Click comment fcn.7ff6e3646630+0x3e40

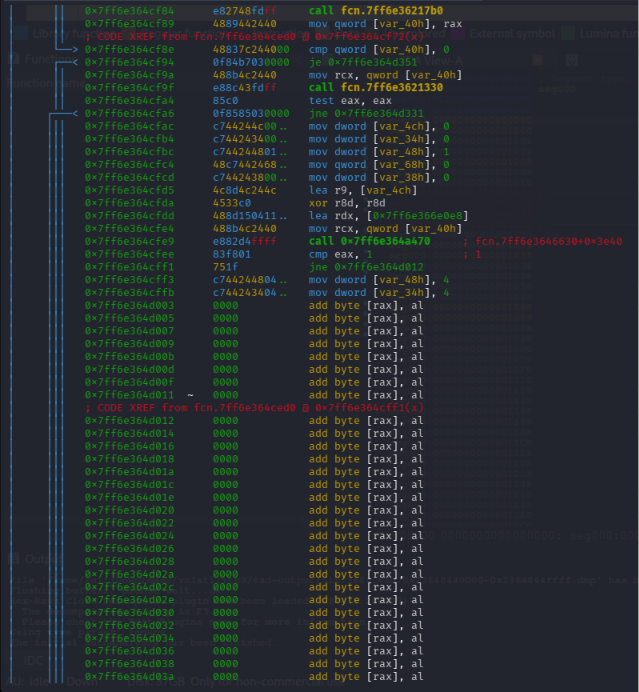[x=549, y=241]
